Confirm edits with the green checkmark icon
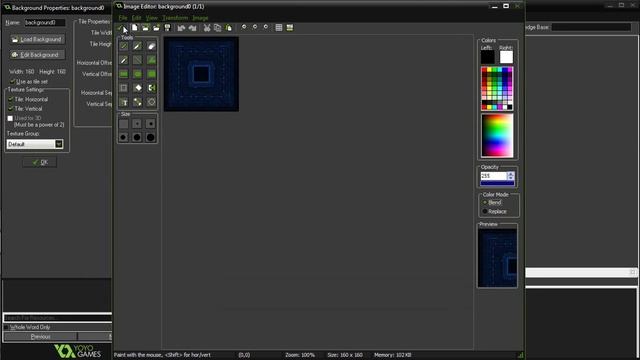 click(121, 28)
